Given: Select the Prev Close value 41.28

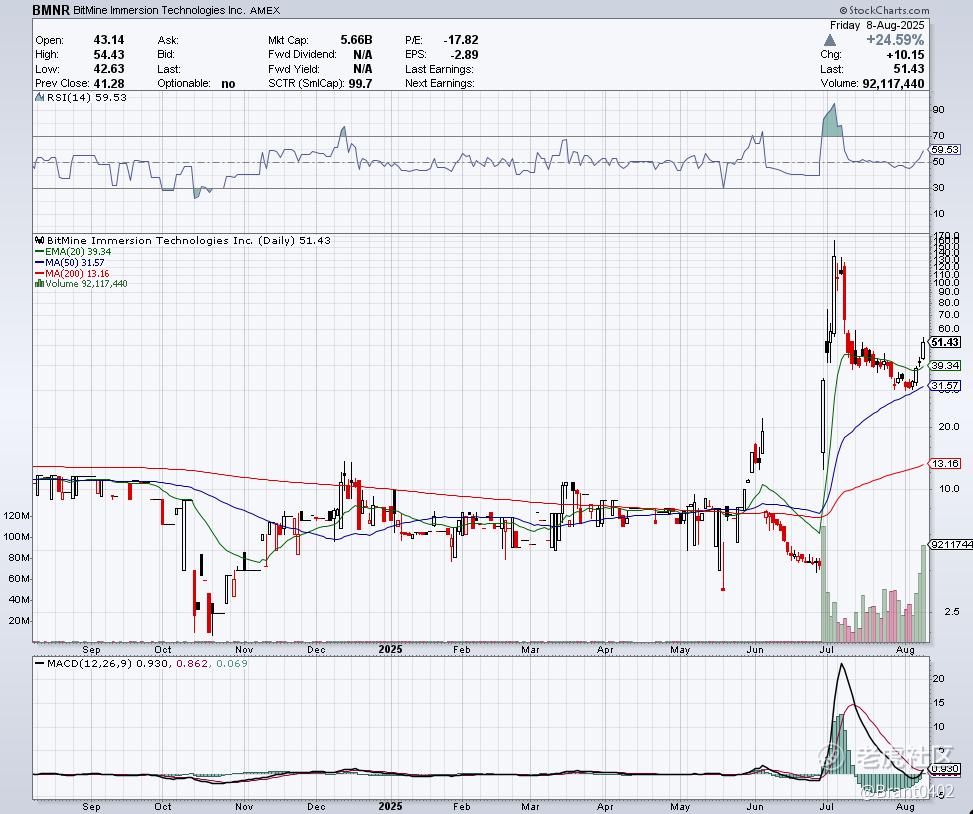Looking at the screenshot, I should tap(109, 83).
